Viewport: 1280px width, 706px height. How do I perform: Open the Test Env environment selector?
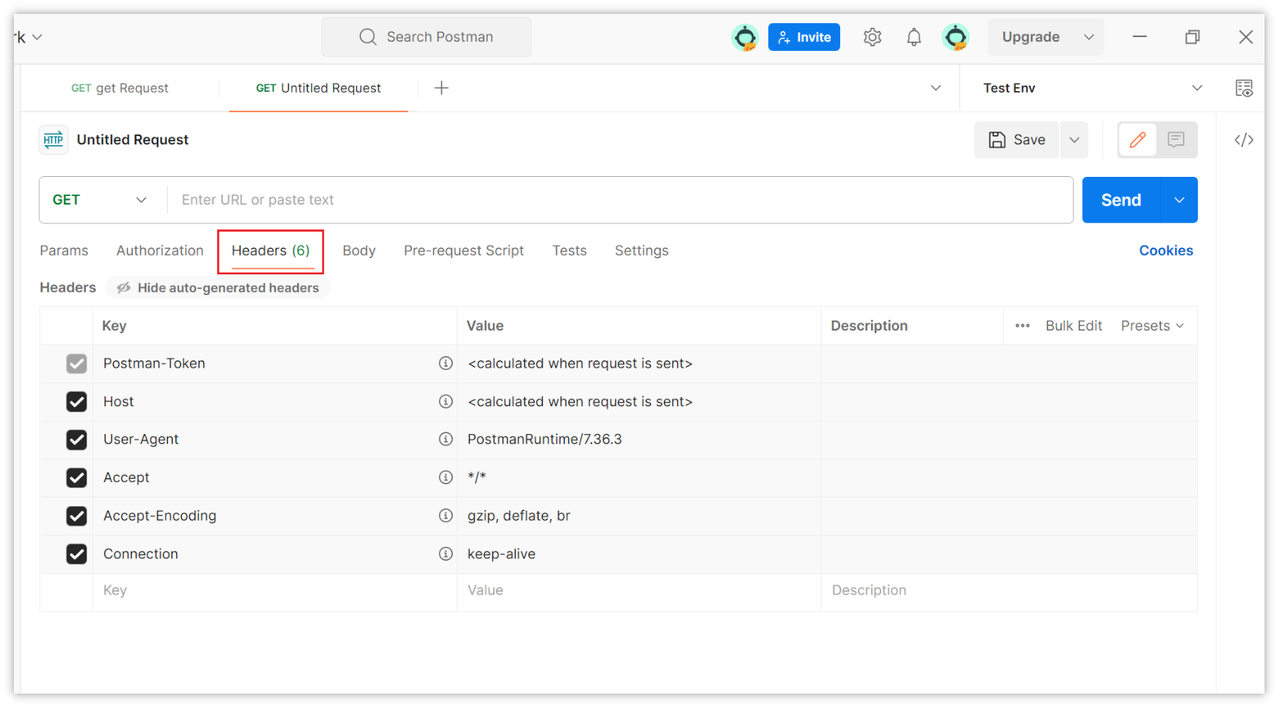(1092, 88)
